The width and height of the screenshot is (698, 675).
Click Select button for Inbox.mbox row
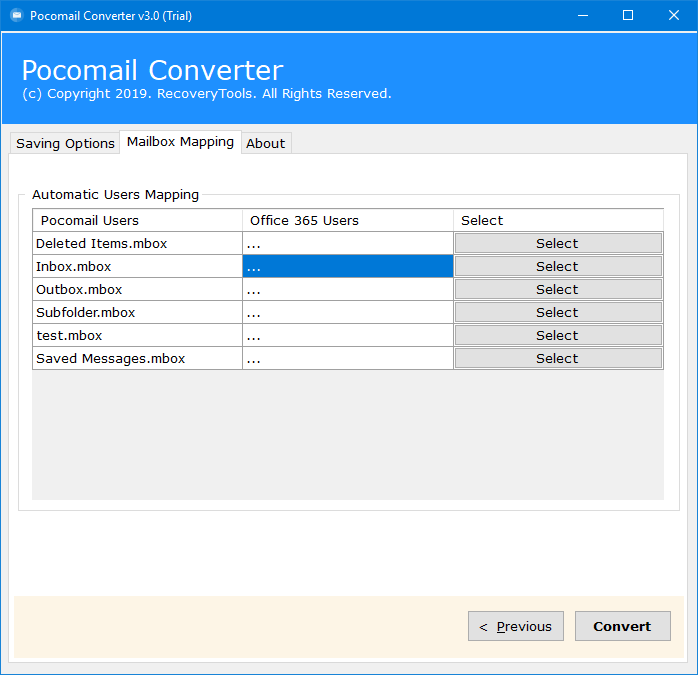pyautogui.click(x=558, y=266)
